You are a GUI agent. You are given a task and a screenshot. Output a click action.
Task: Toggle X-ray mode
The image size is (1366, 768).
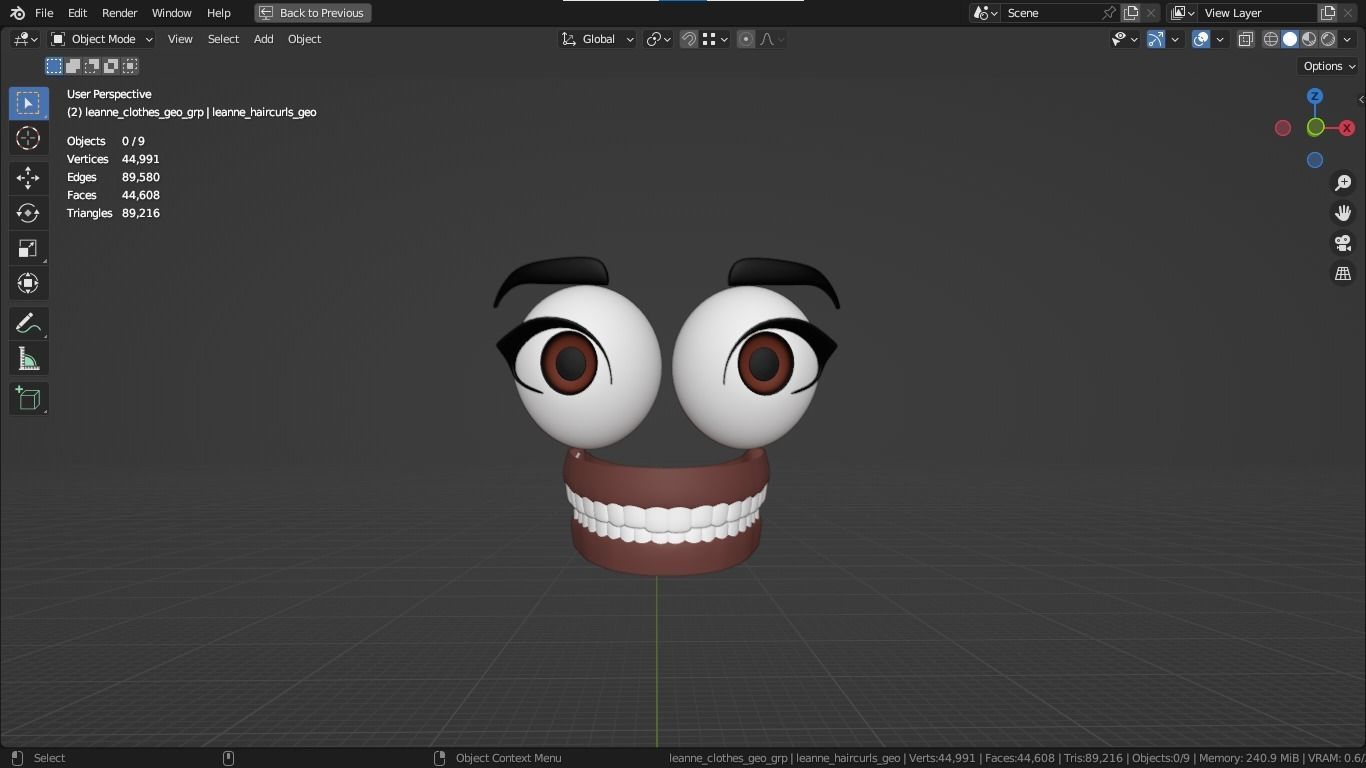pos(1246,39)
